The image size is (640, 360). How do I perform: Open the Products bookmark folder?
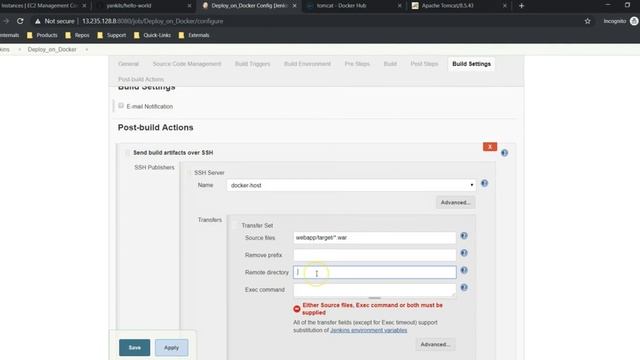tap(42, 35)
